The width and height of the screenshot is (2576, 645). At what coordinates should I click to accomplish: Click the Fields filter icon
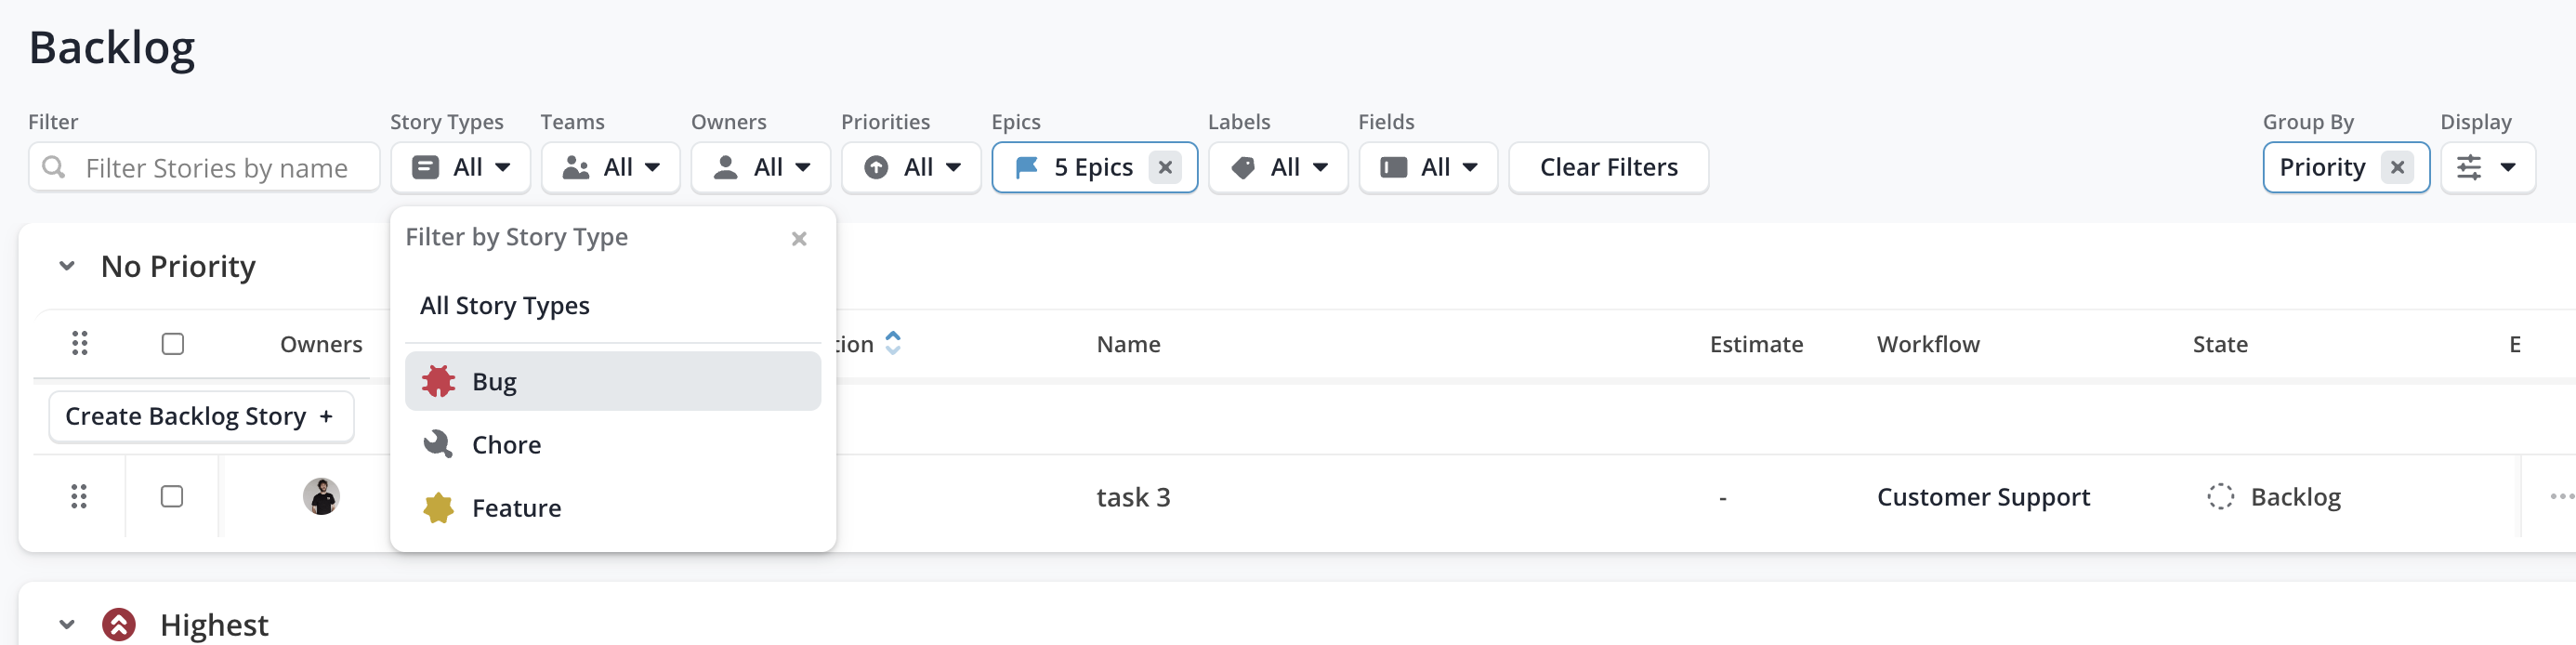click(1394, 167)
